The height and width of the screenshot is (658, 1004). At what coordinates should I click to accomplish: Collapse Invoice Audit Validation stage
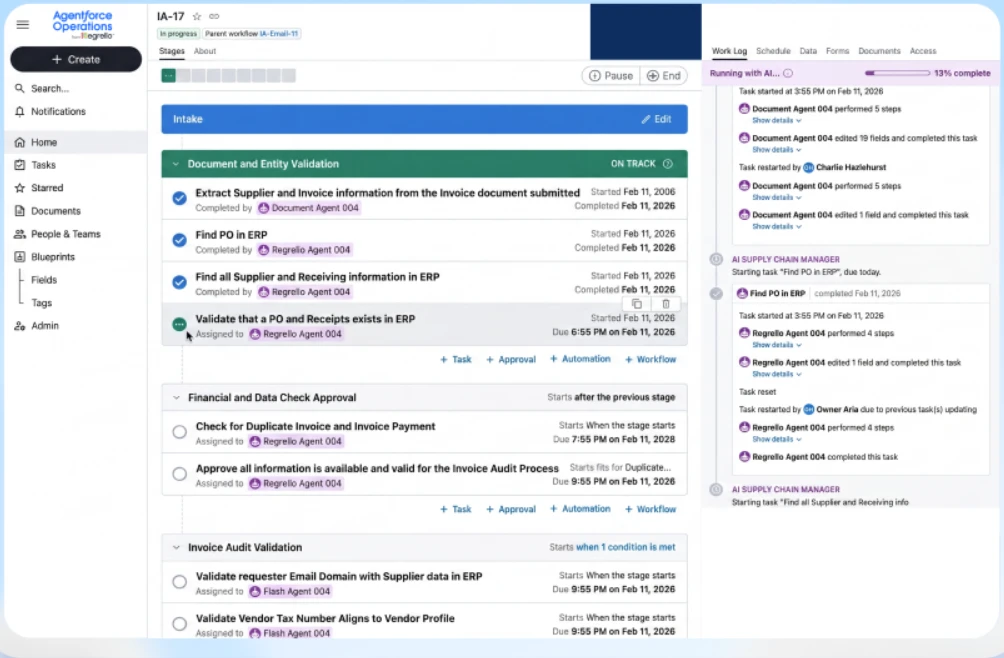coord(176,547)
